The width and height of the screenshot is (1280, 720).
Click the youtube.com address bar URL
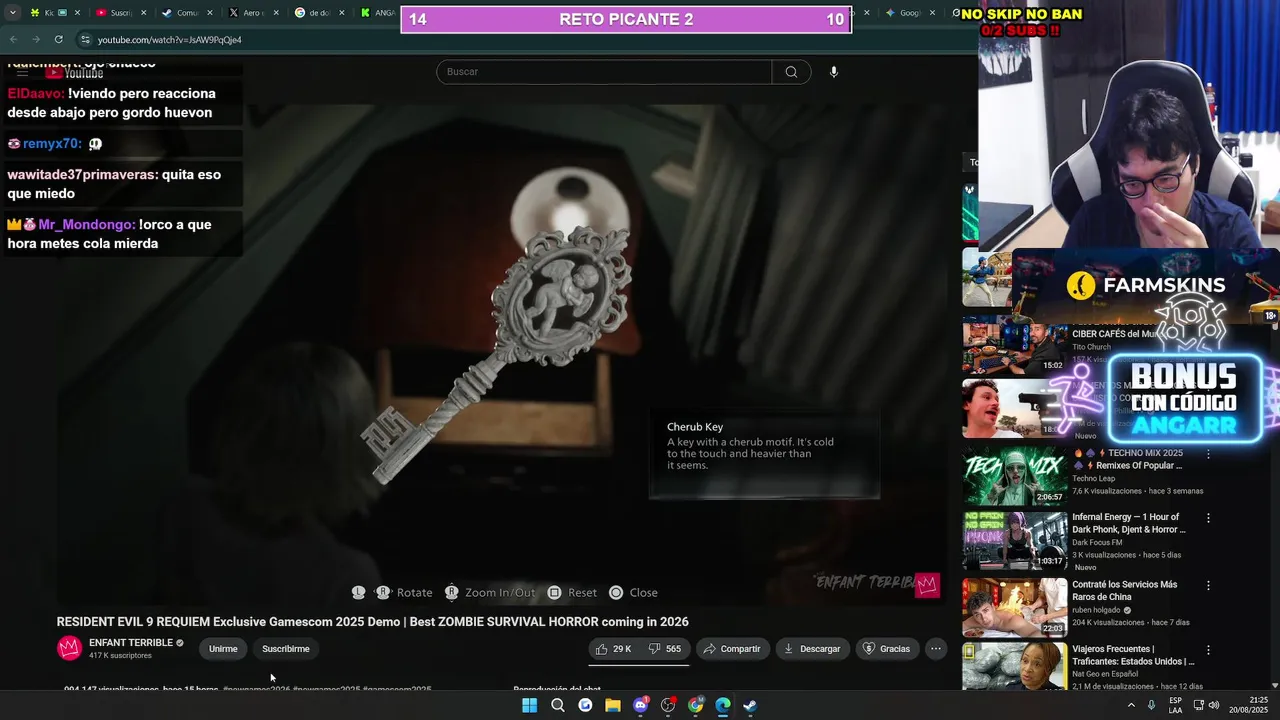pos(170,40)
